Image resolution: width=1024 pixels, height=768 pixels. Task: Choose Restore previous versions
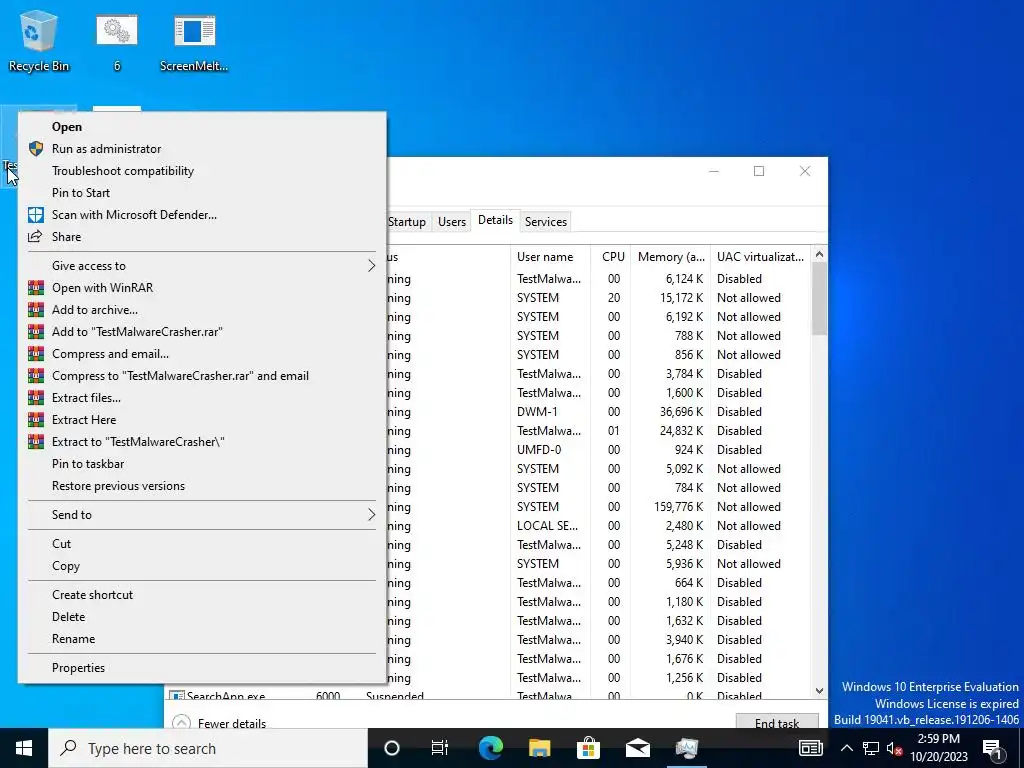[x=202, y=486]
